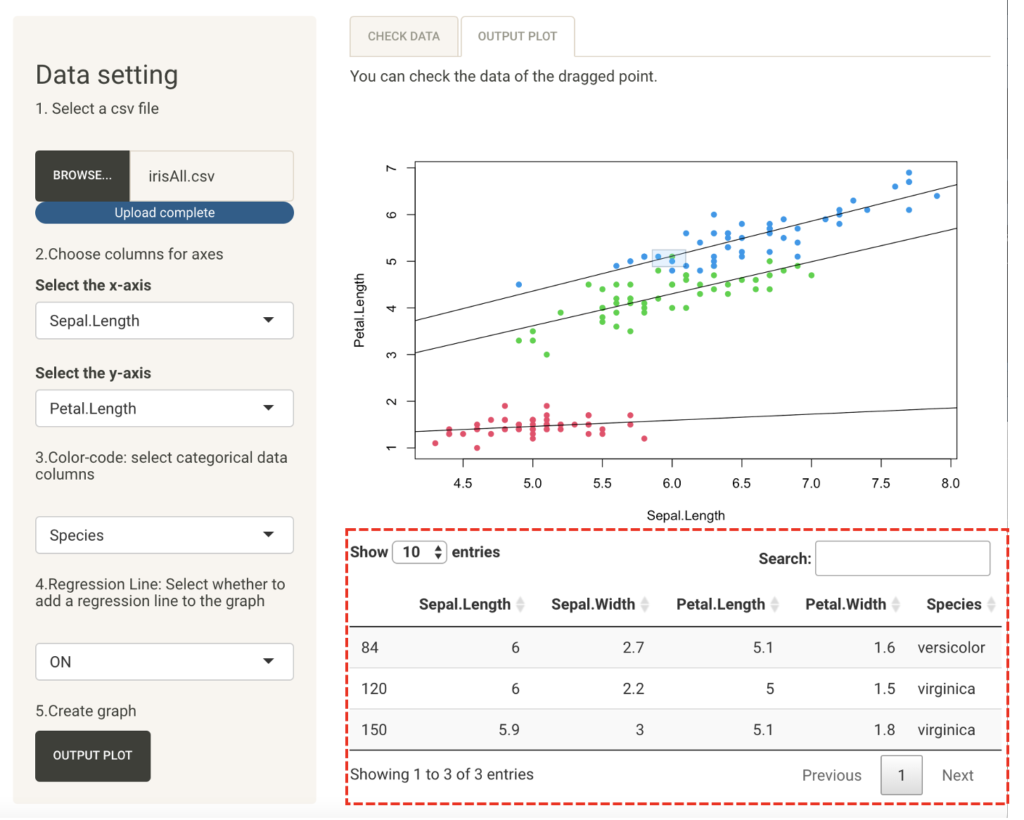1024x820 pixels.
Task: Click the OUTPUT PLOT button in sidebar
Action: (x=92, y=755)
